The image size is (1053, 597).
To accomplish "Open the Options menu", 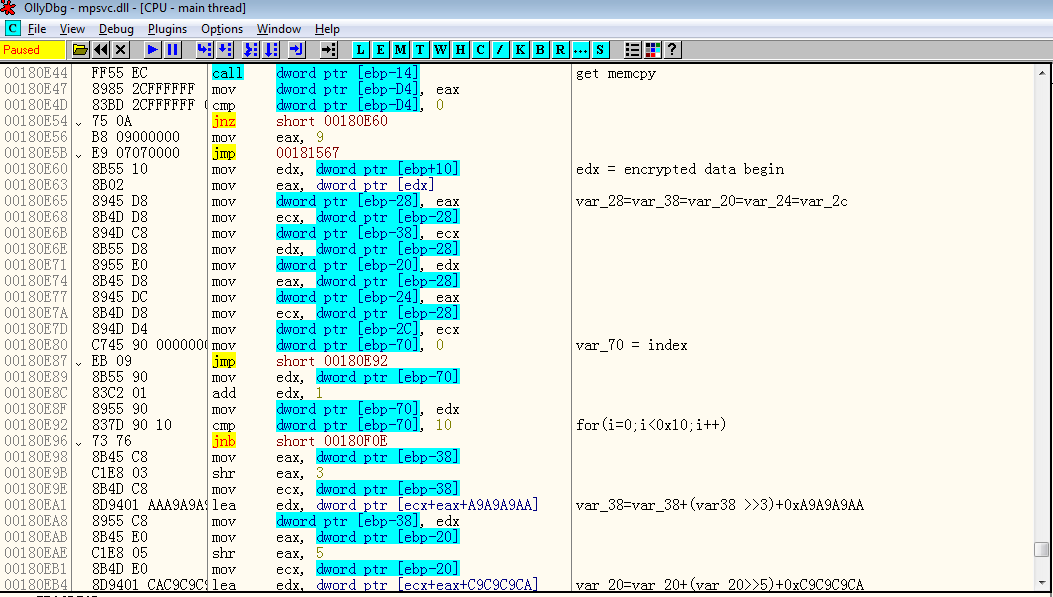I will [222, 29].
